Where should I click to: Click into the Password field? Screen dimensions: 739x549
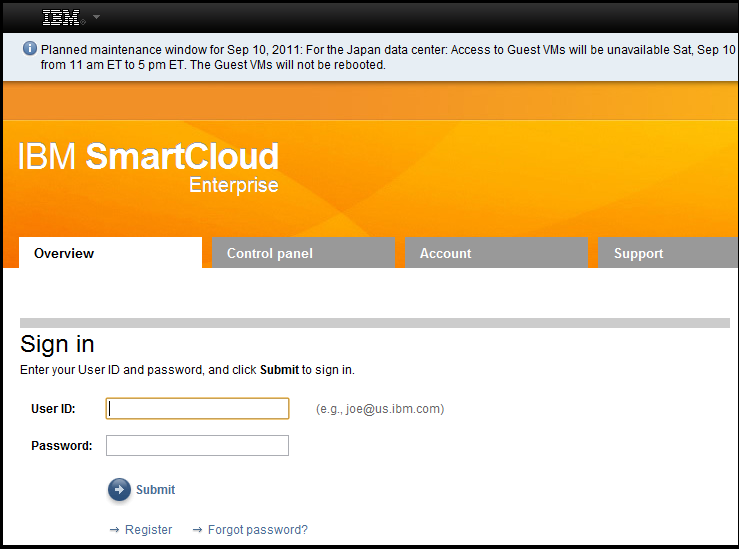197,445
